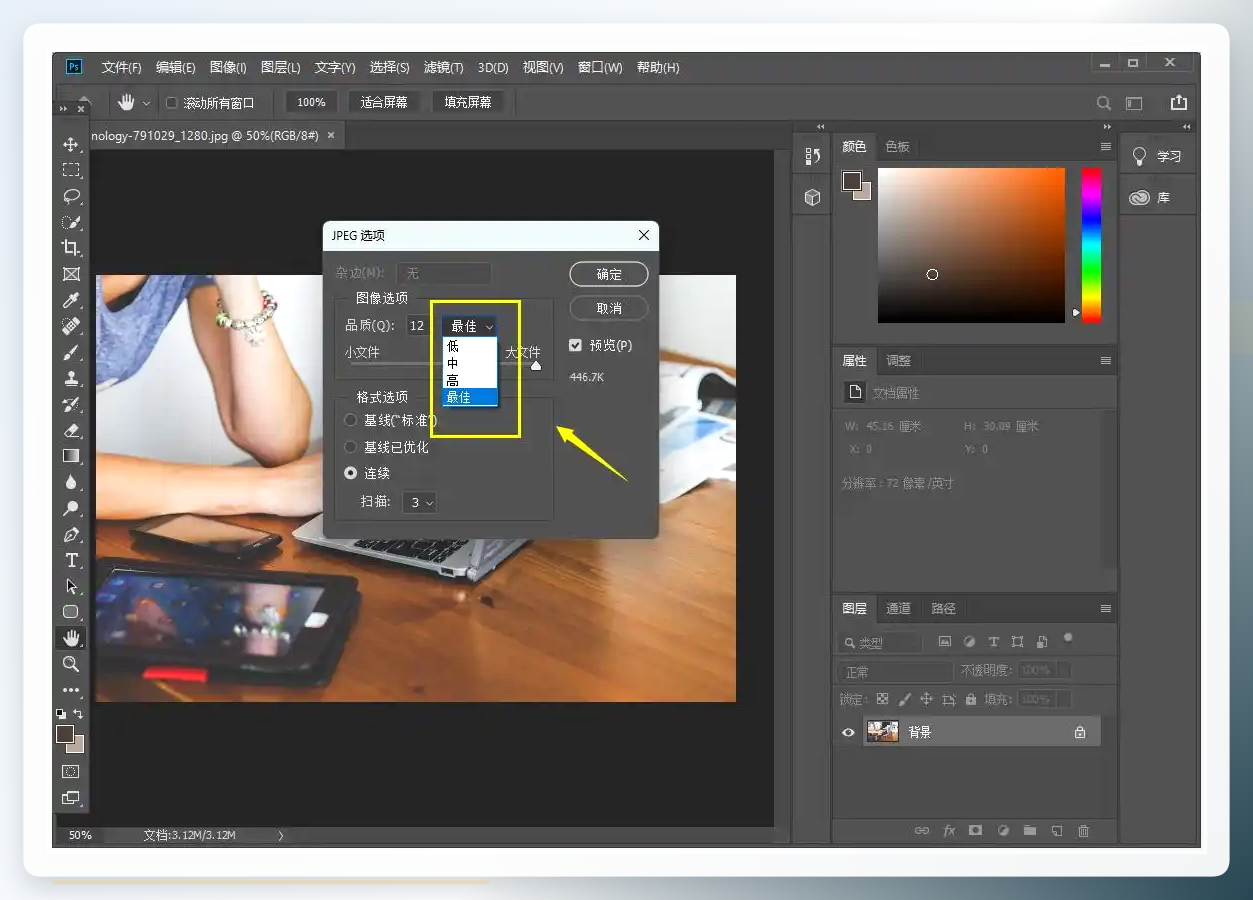Screen dimensions: 1253x900
Task: Select the Brush tool
Action: [x=71, y=352]
